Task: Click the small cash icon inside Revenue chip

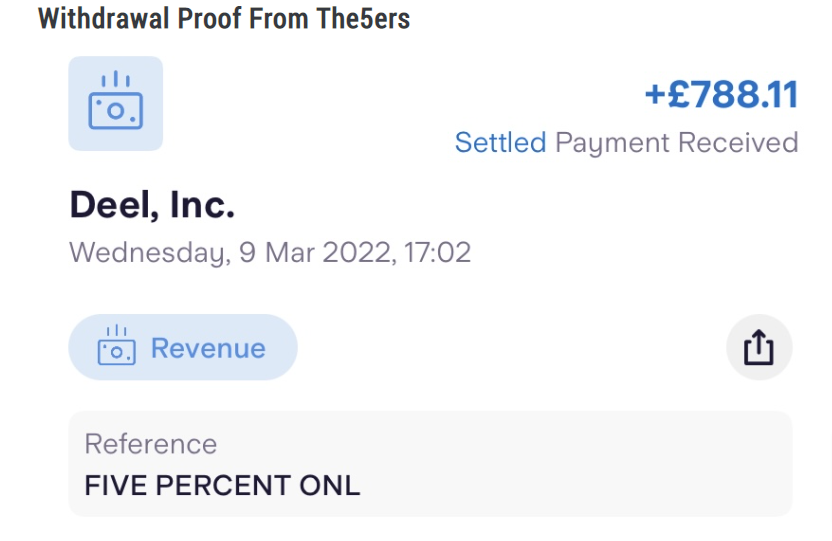Action: (x=117, y=345)
